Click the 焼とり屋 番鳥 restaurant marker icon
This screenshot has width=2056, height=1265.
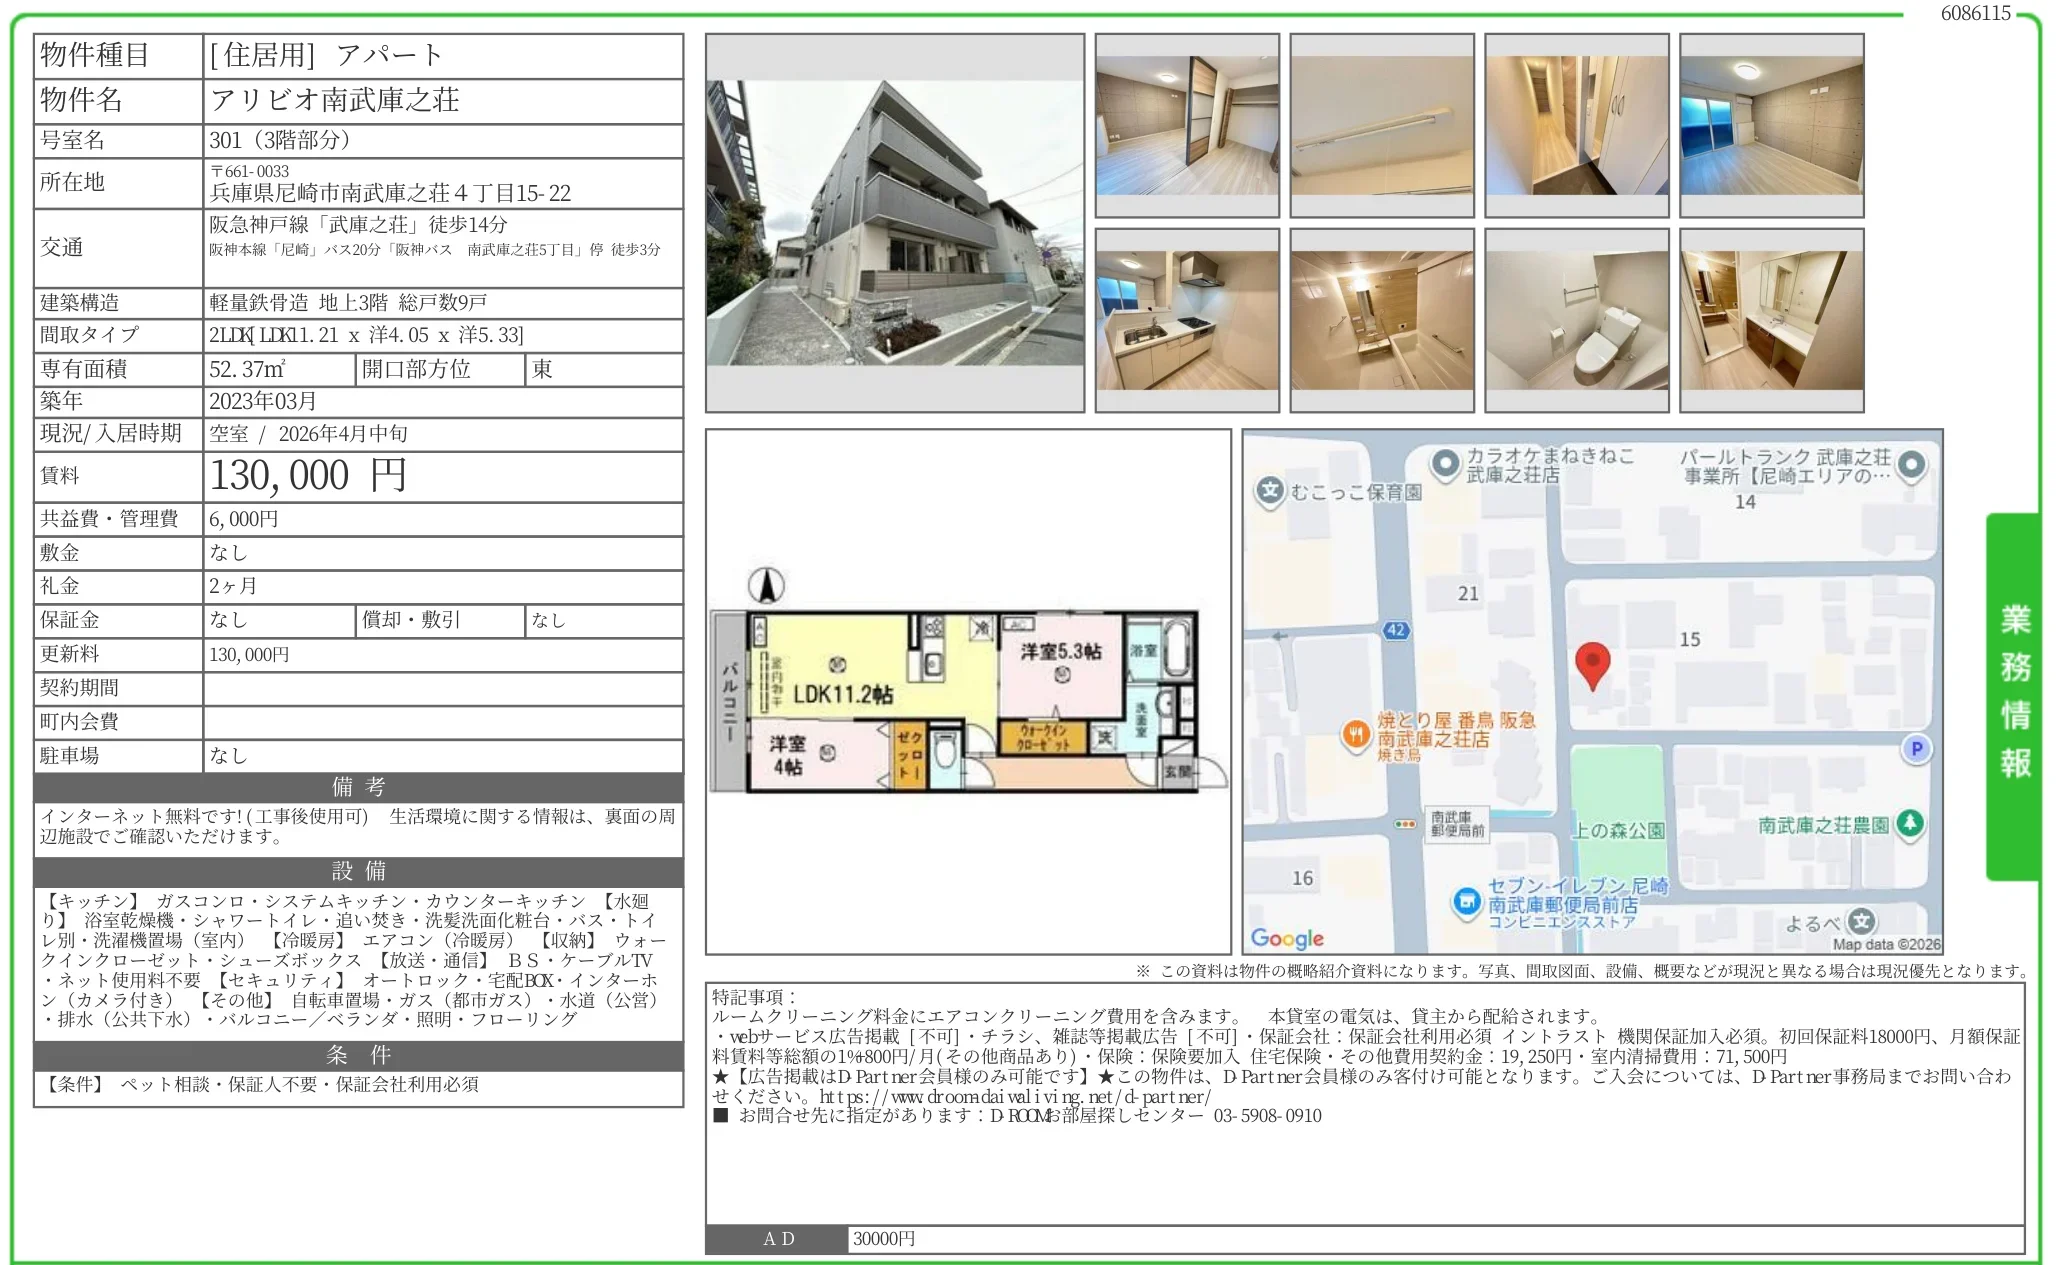pos(1355,735)
